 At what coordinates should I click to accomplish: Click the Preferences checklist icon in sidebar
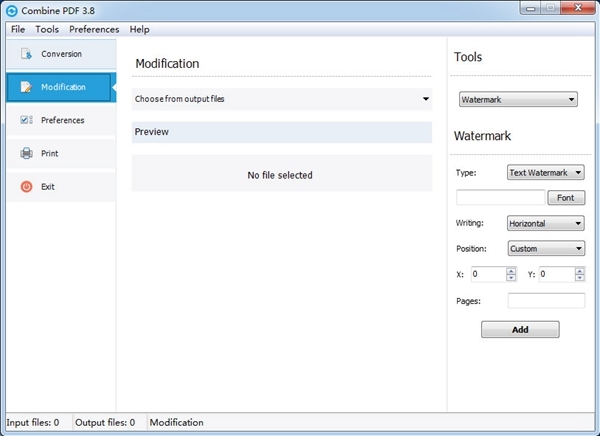click(26, 120)
